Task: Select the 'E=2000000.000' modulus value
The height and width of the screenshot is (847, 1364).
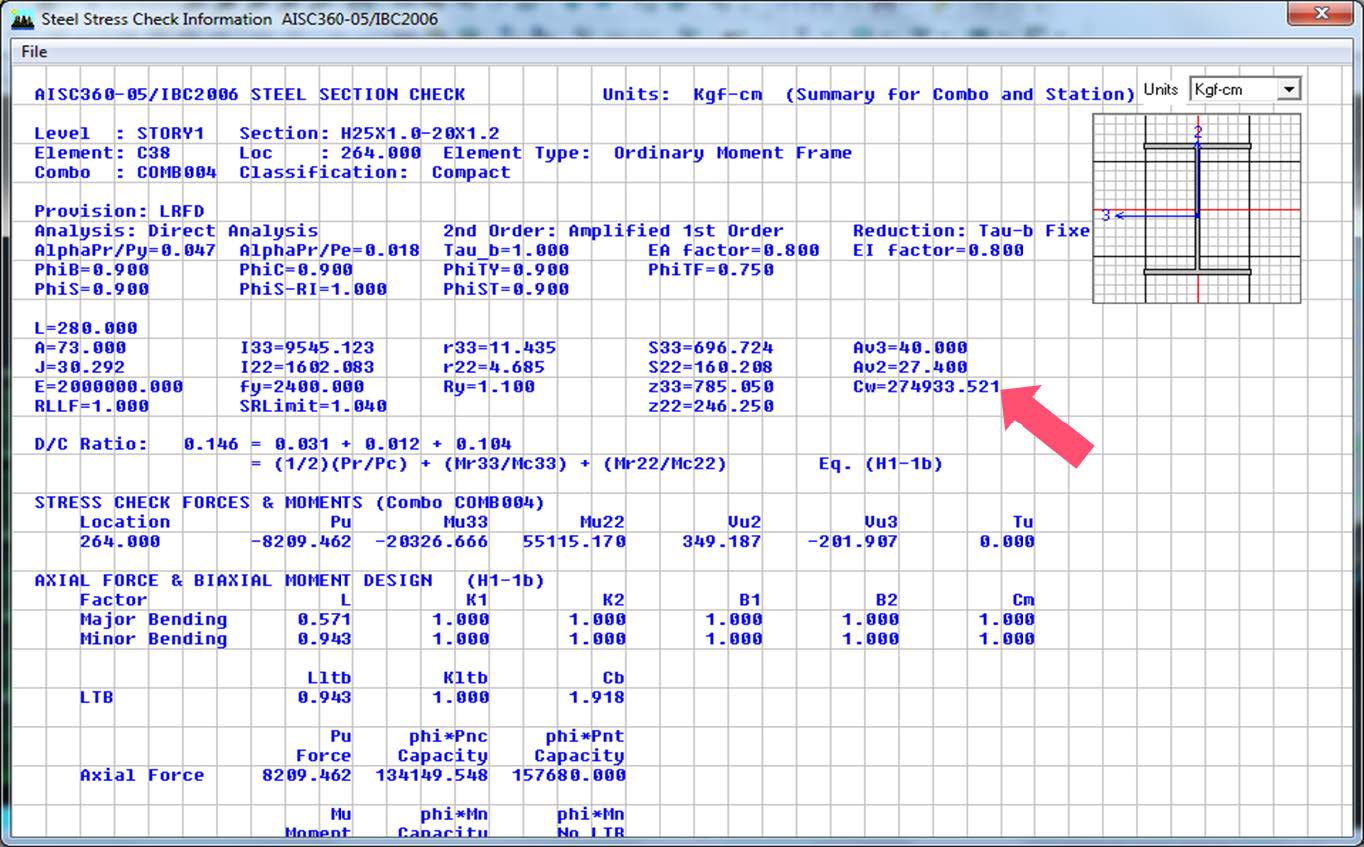Action: (x=109, y=387)
